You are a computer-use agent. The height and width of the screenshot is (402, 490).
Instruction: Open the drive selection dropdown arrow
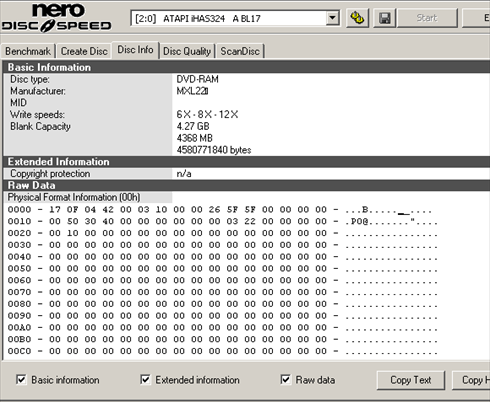[332, 18]
